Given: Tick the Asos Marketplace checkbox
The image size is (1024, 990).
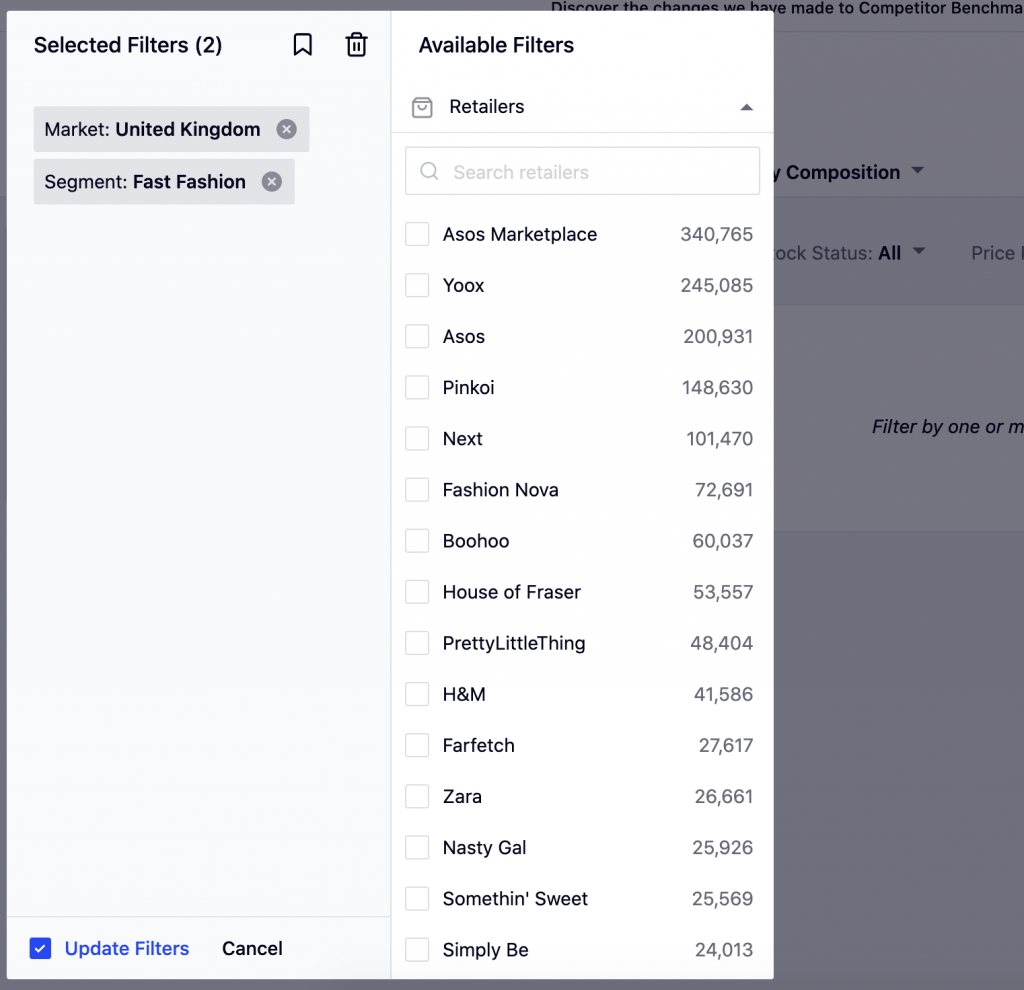Looking at the screenshot, I should click(x=417, y=234).
